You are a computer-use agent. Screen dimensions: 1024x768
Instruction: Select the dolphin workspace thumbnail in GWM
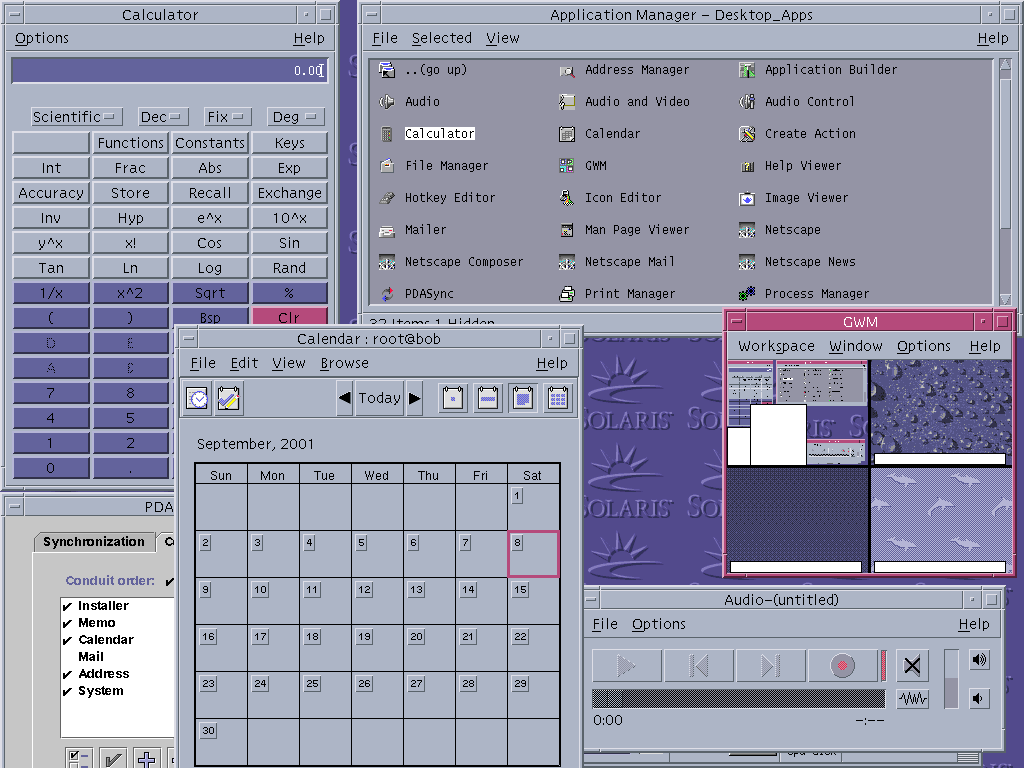coord(940,520)
